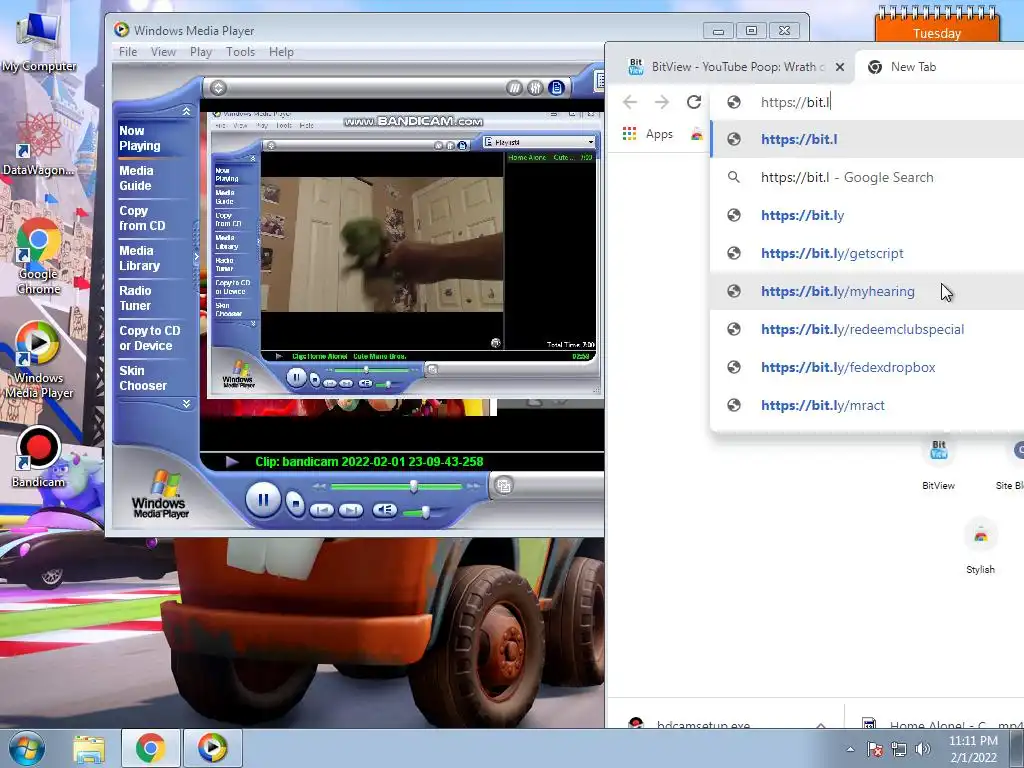Image resolution: width=1024 pixels, height=768 pixels.
Task: Open the Skin Chooser
Action: (x=143, y=378)
